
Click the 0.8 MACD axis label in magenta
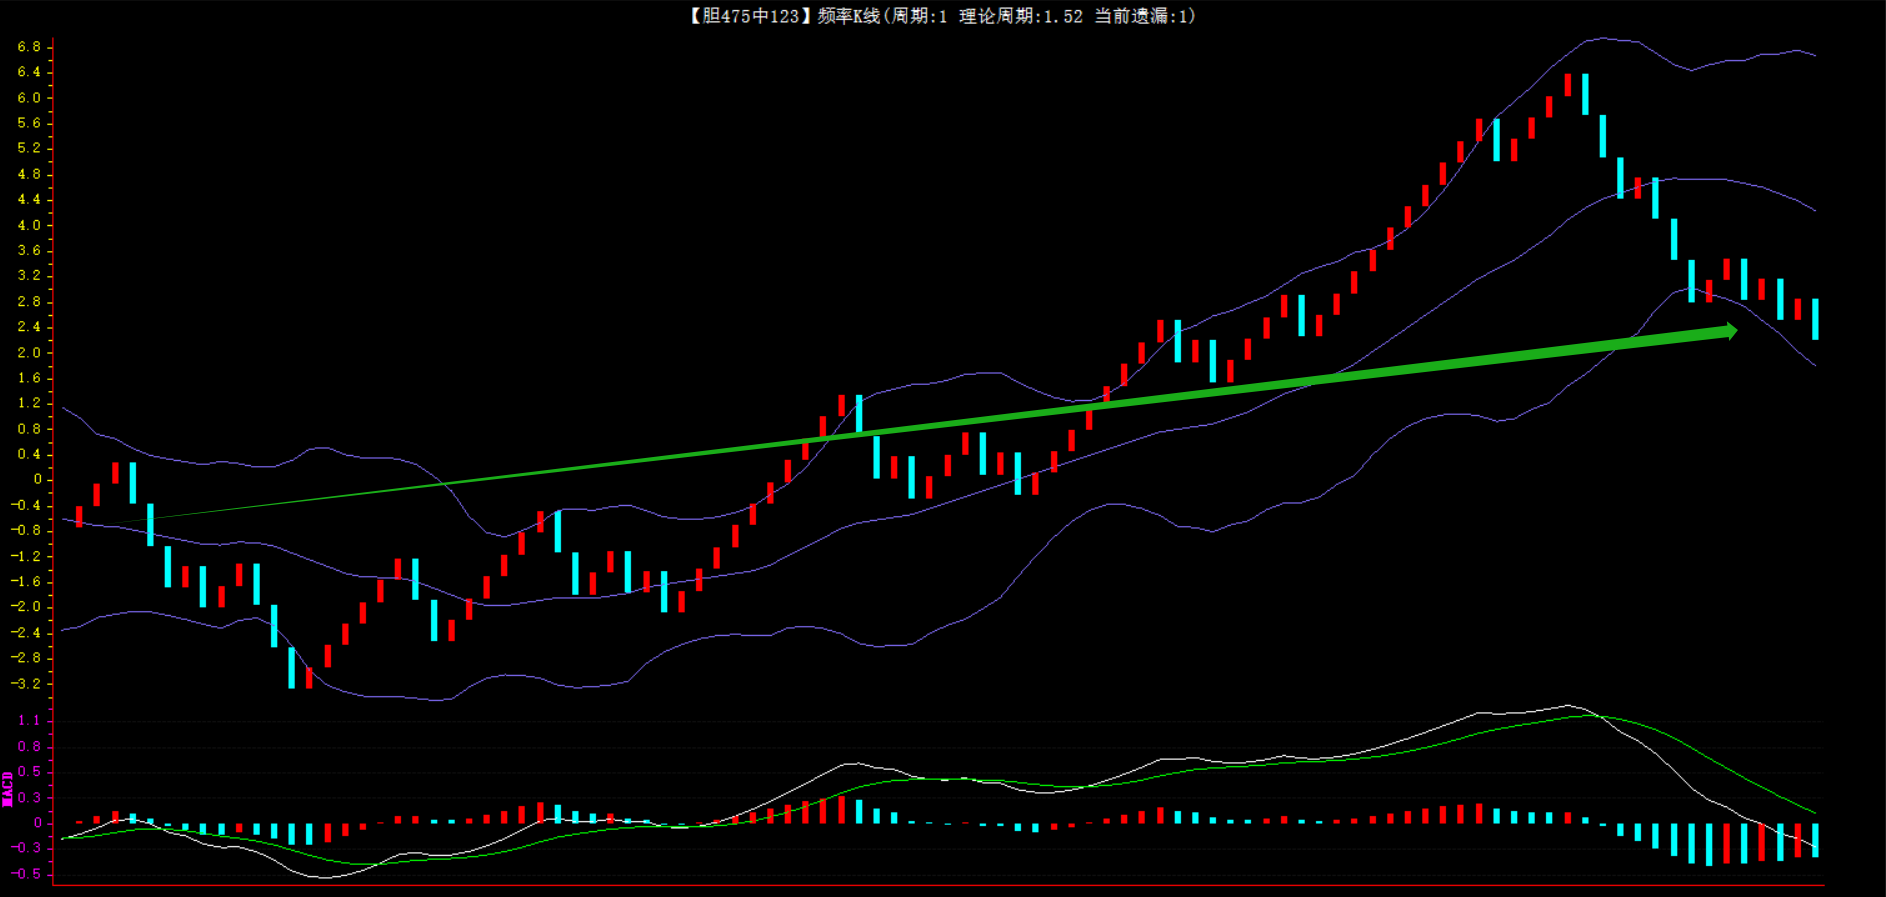29,746
